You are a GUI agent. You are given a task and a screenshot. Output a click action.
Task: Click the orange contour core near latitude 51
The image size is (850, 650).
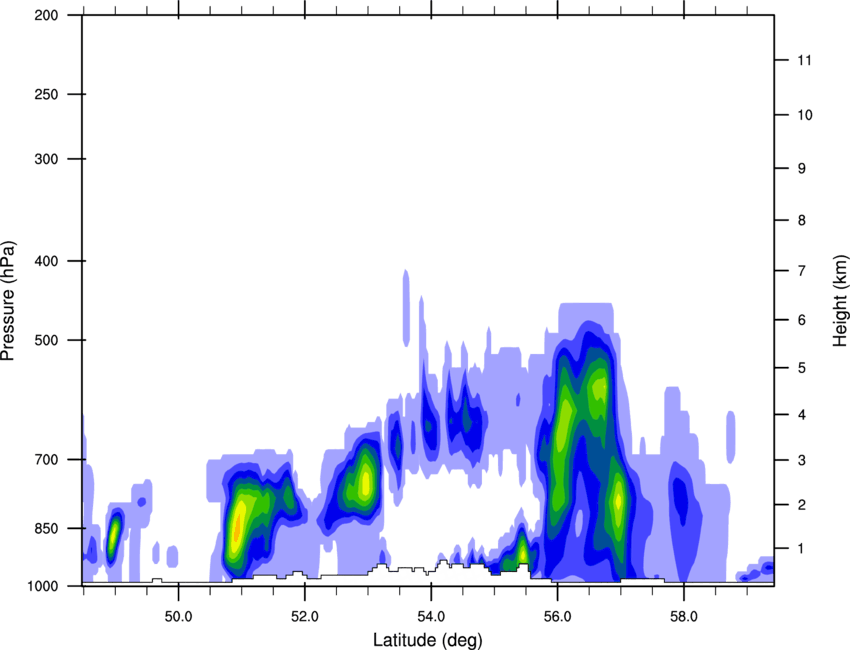pyautogui.click(x=236, y=527)
